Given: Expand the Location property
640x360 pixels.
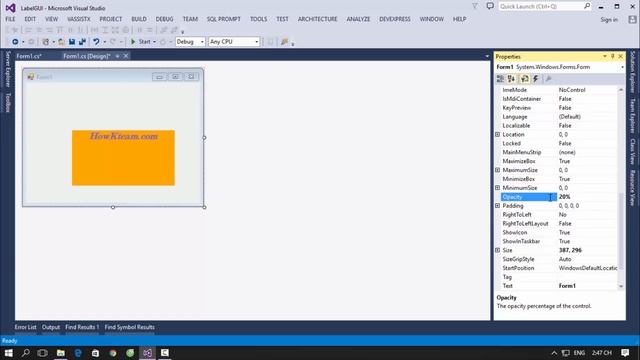Looking at the screenshot, I should [x=498, y=134].
